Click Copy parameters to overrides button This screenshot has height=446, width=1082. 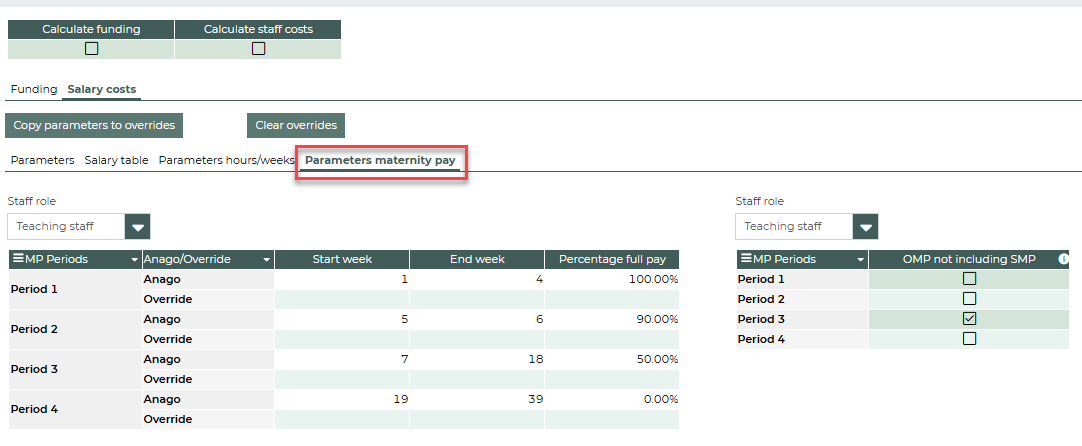95,126
